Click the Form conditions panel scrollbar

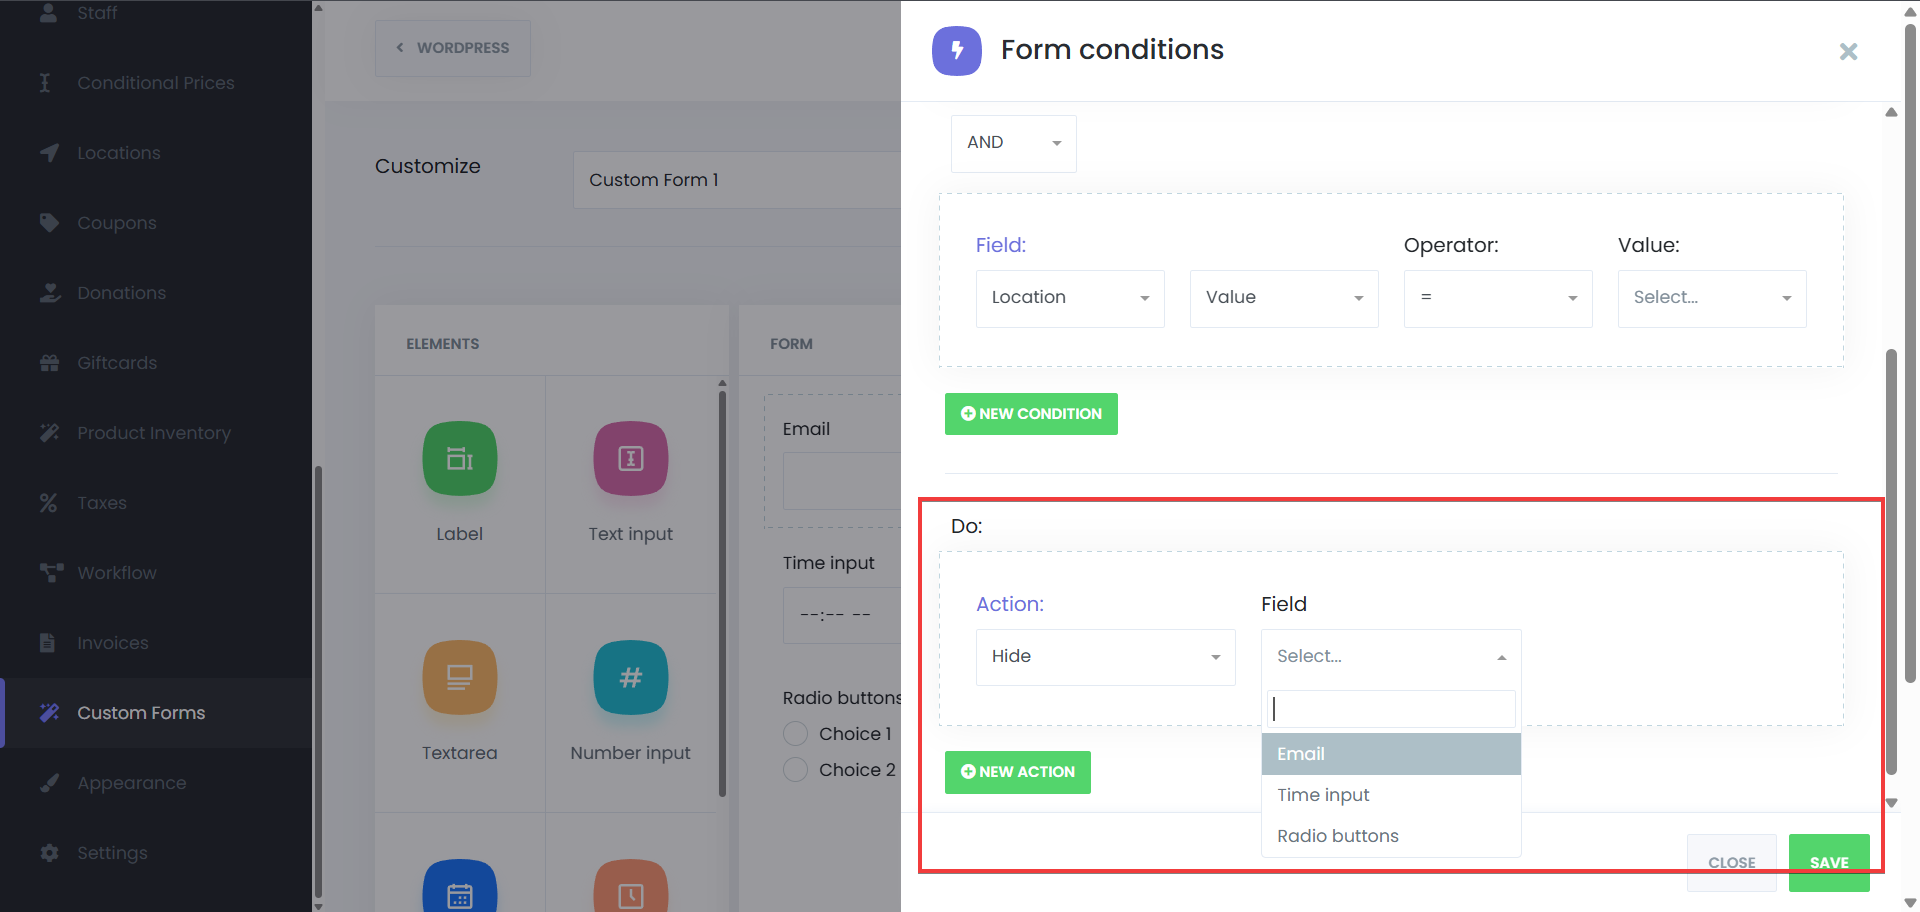pyautogui.click(x=1891, y=560)
